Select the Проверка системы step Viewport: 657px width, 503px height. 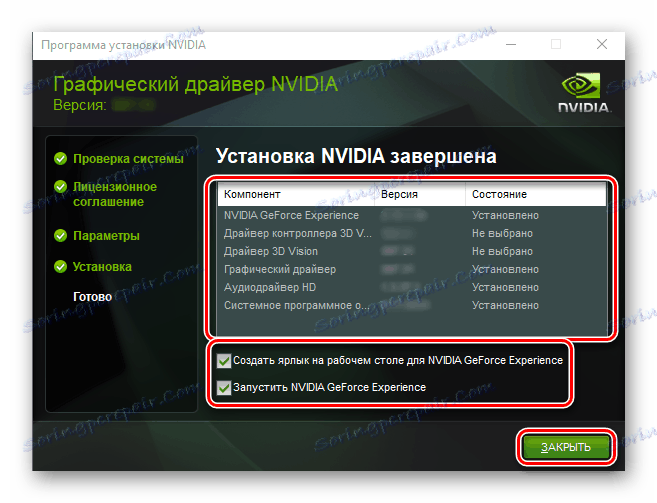coord(128,159)
